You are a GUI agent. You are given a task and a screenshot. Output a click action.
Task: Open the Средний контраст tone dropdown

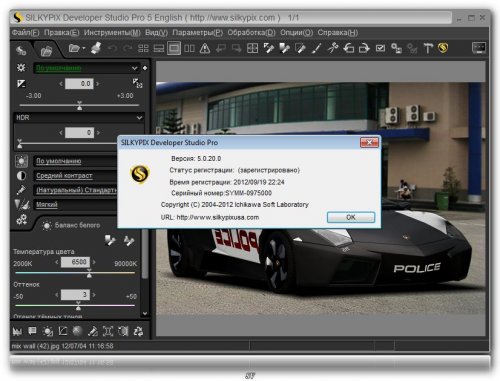pos(75,176)
